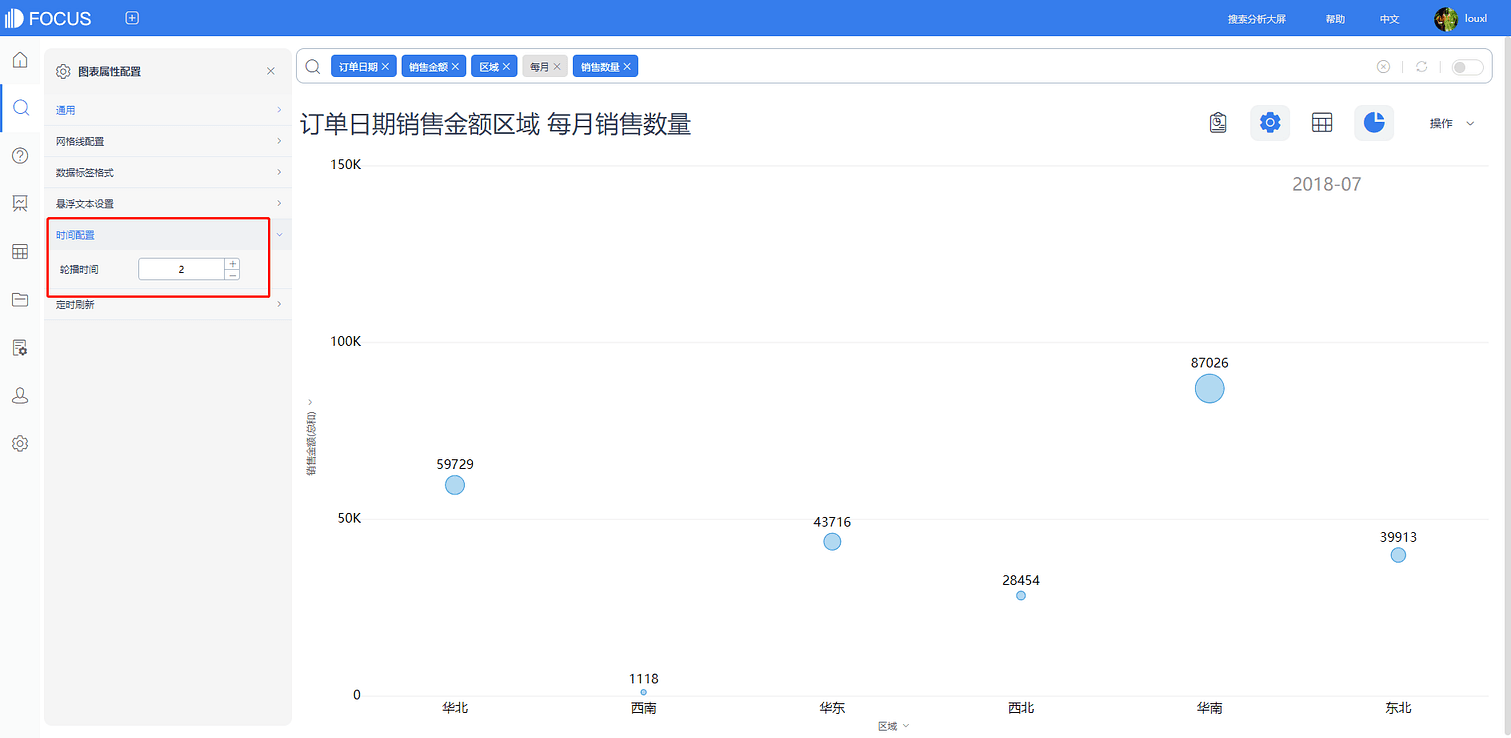Click the blue gear chart settings icon

1270,123
